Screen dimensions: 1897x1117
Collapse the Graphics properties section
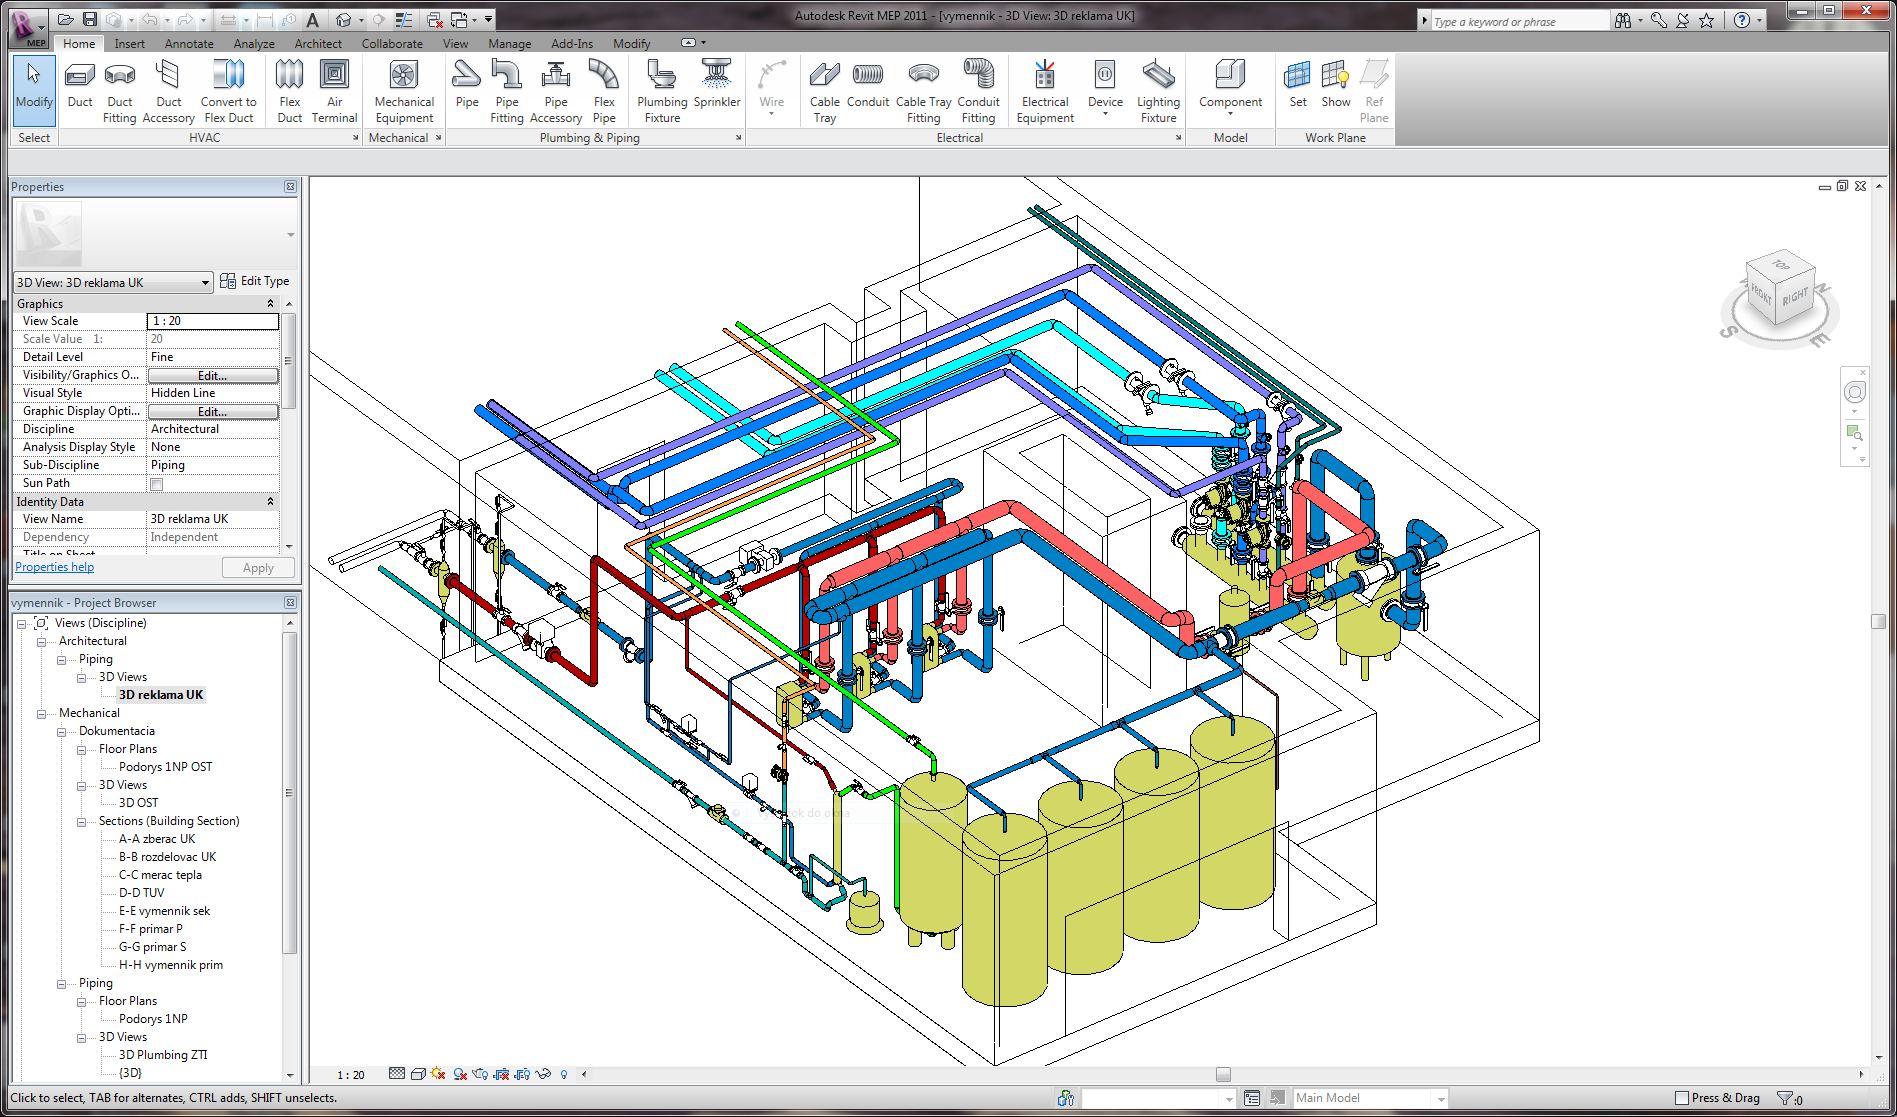coord(270,304)
